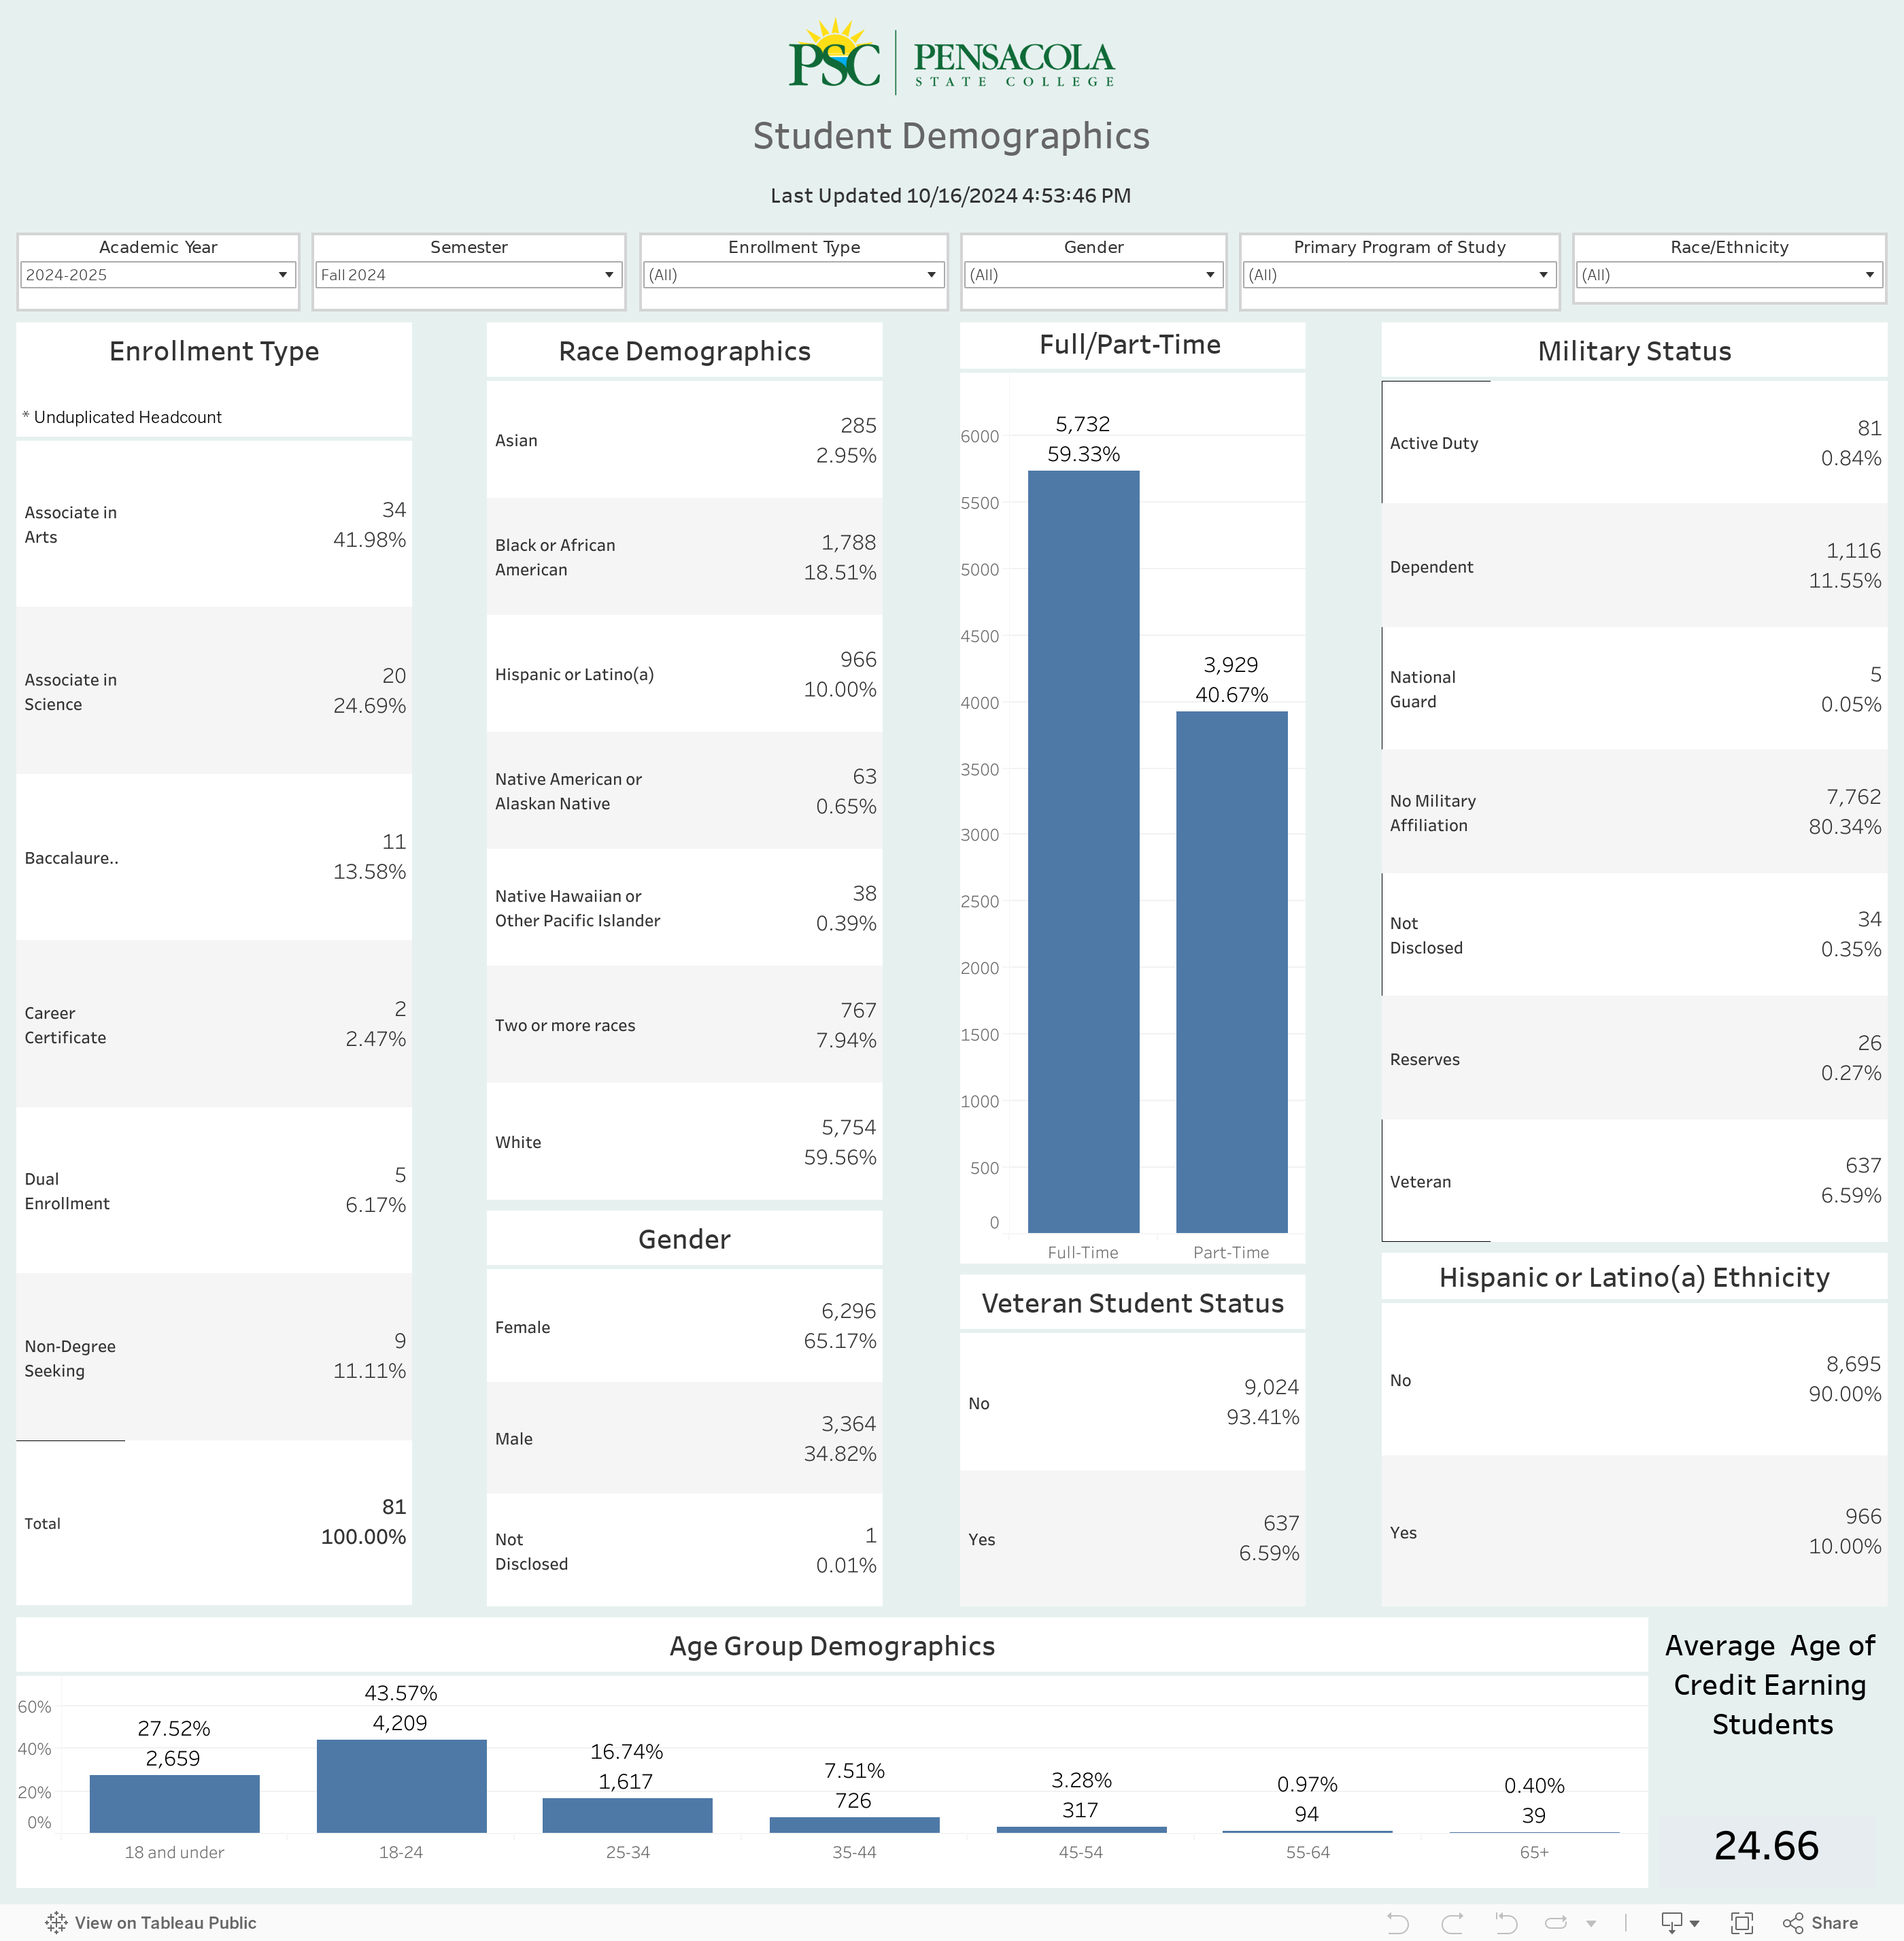The width and height of the screenshot is (1904, 1941).
Task: Click the 9,024 veteran status value
Action: tap(1271, 1387)
